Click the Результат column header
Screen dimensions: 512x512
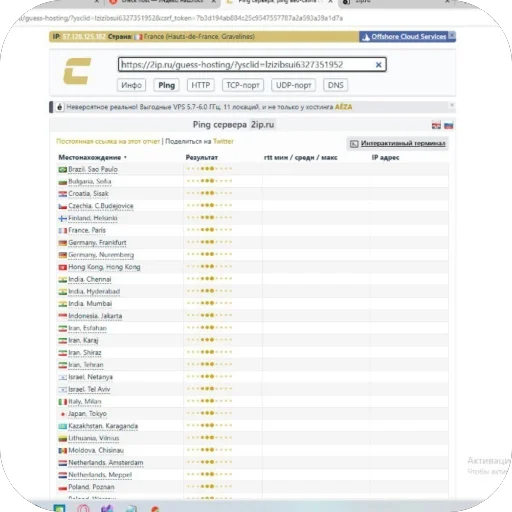click(202, 157)
